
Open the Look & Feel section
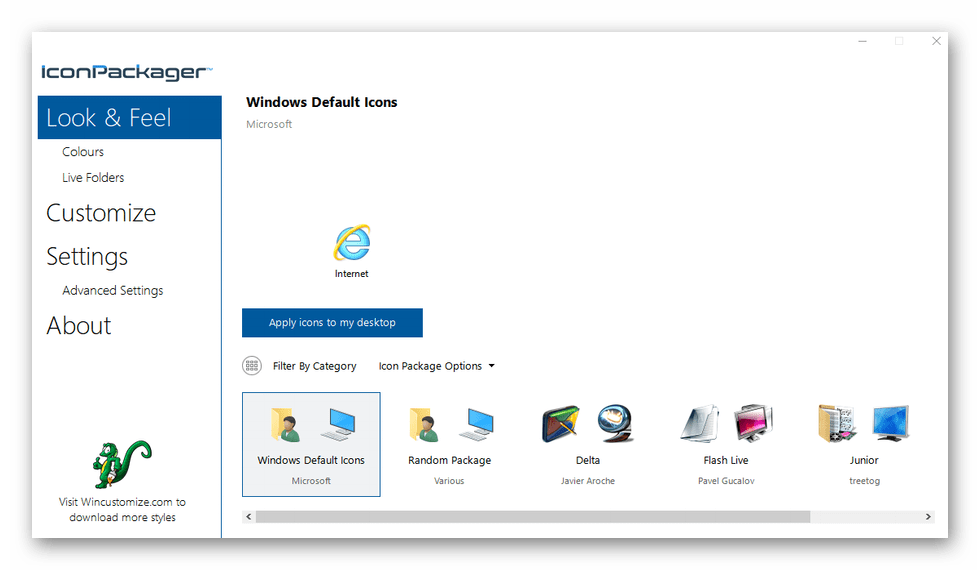point(129,118)
